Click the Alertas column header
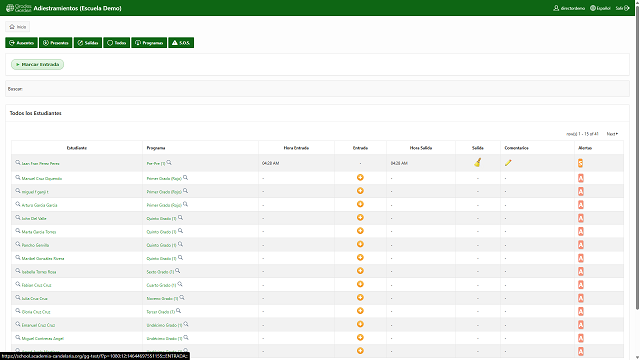 click(585, 148)
